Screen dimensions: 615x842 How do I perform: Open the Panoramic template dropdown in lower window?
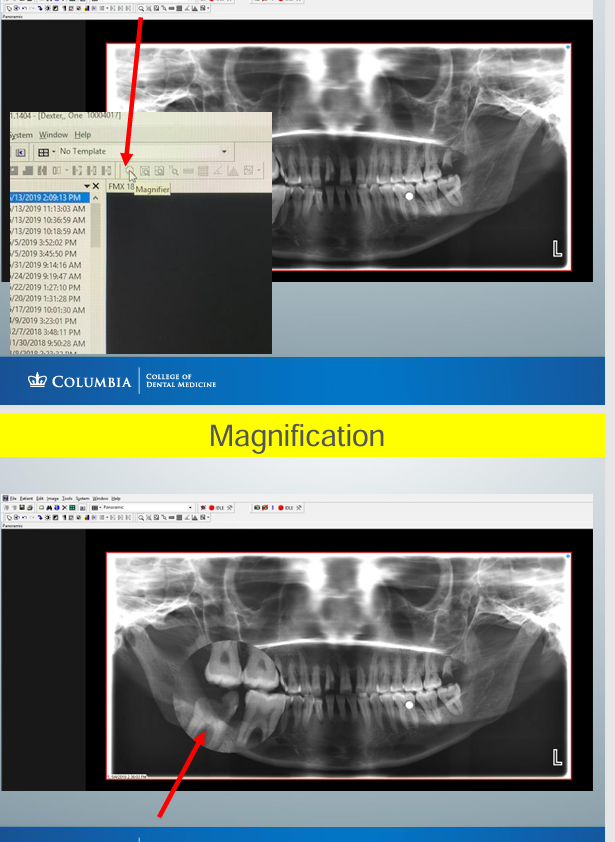(x=191, y=507)
